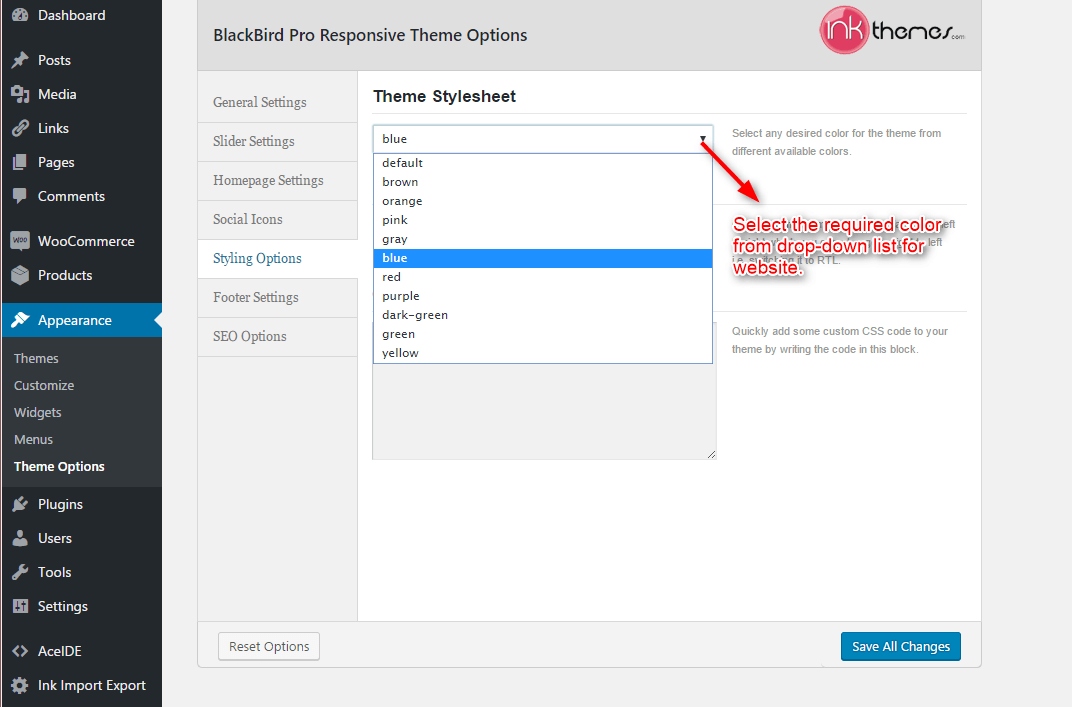Select red from stylesheet list
The width and height of the screenshot is (1072, 707).
543,277
